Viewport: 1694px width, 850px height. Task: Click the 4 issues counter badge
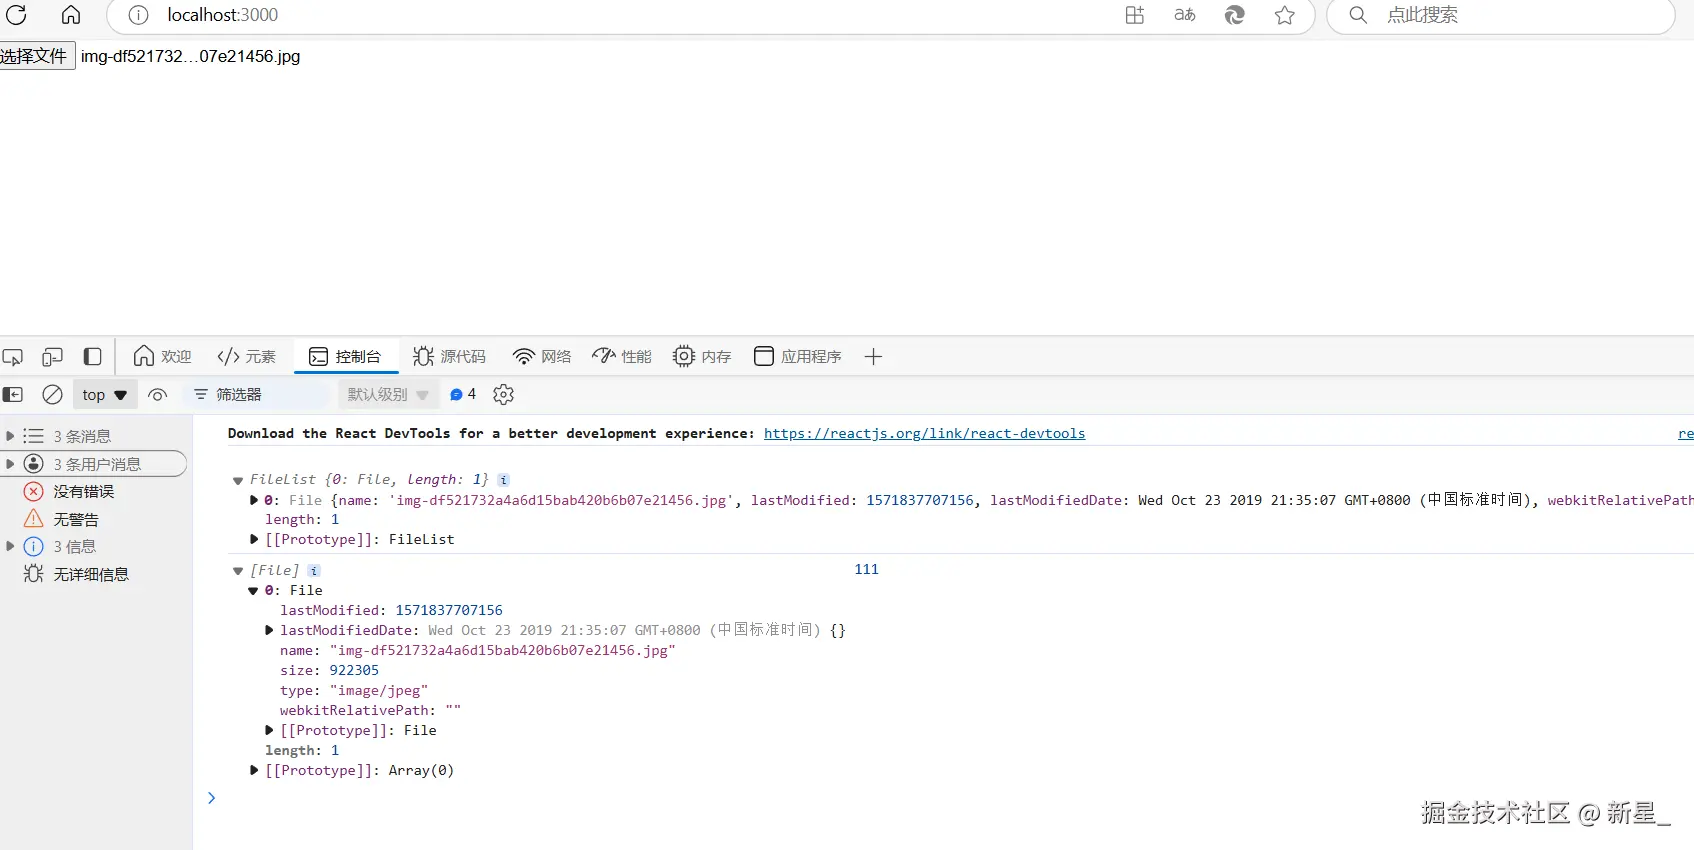(x=463, y=395)
